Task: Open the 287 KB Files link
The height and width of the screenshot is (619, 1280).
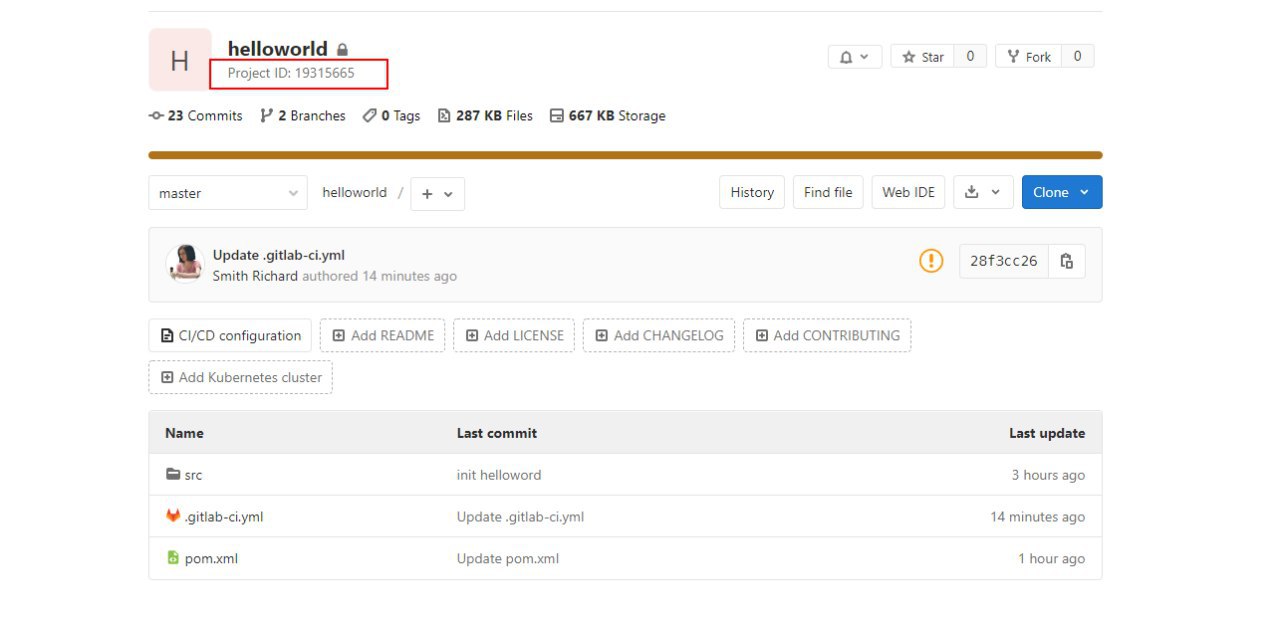Action: click(x=485, y=116)
